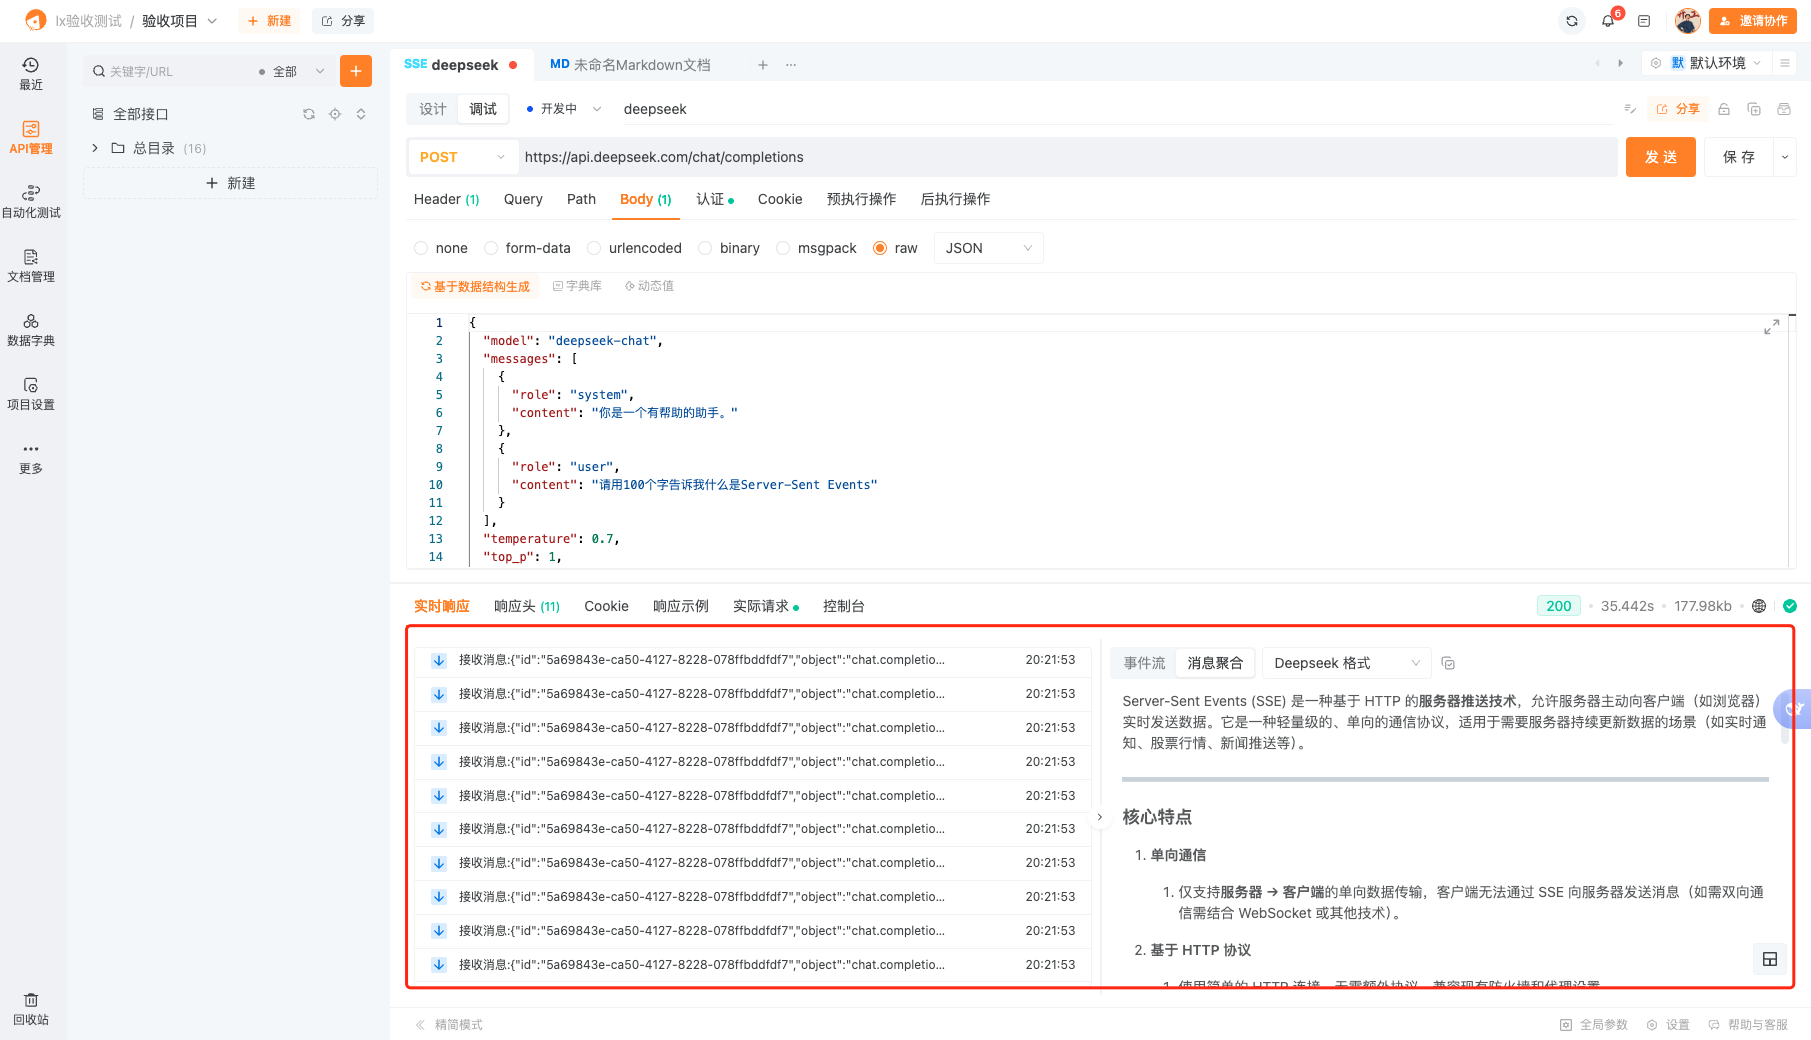Click the 精简模式 link
The height and width of the screenshot is (1040, 1811).
(x=449, y=1025)
